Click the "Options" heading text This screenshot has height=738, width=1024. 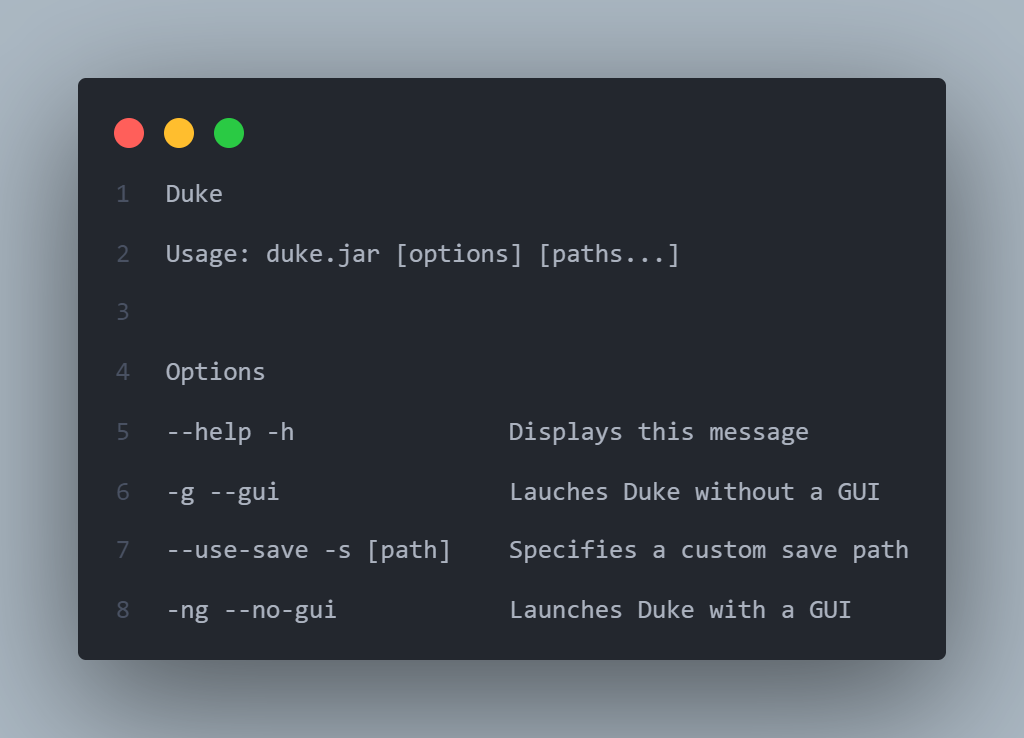(215, 373)
